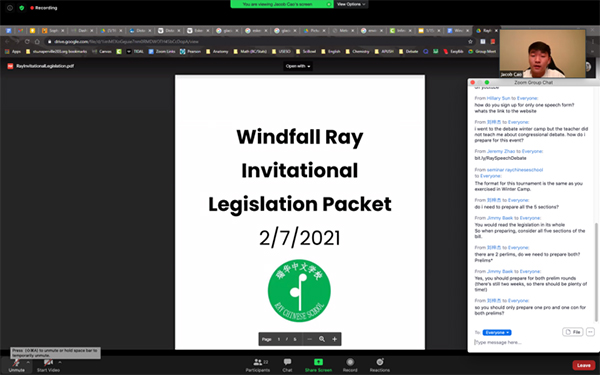Screen dimensions: 600x375
Task: Expand the View Options dropdown
Action: [351, 4]
